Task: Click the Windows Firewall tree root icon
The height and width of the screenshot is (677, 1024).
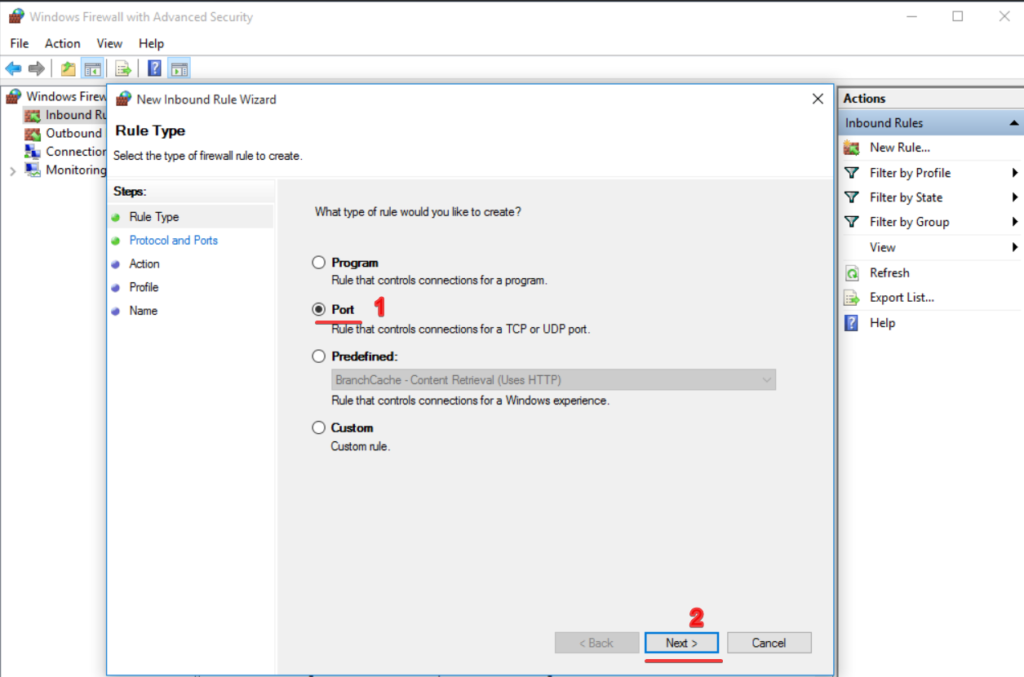Action: [14, 97]
